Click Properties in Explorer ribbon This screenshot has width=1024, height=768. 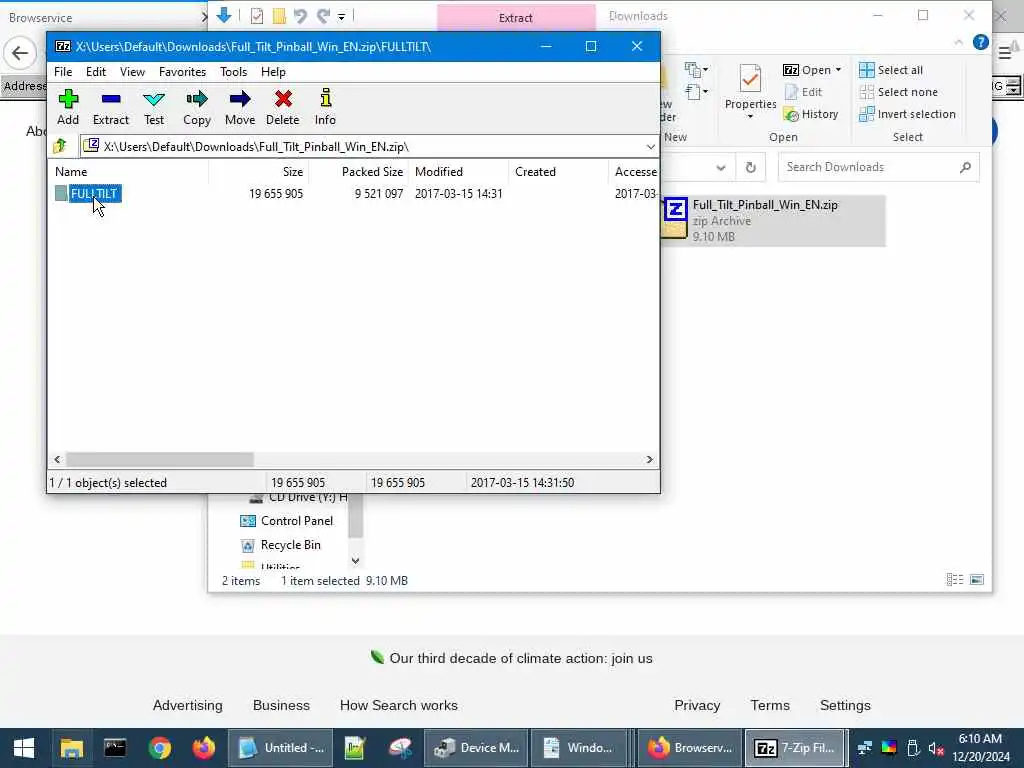(750, 91)
